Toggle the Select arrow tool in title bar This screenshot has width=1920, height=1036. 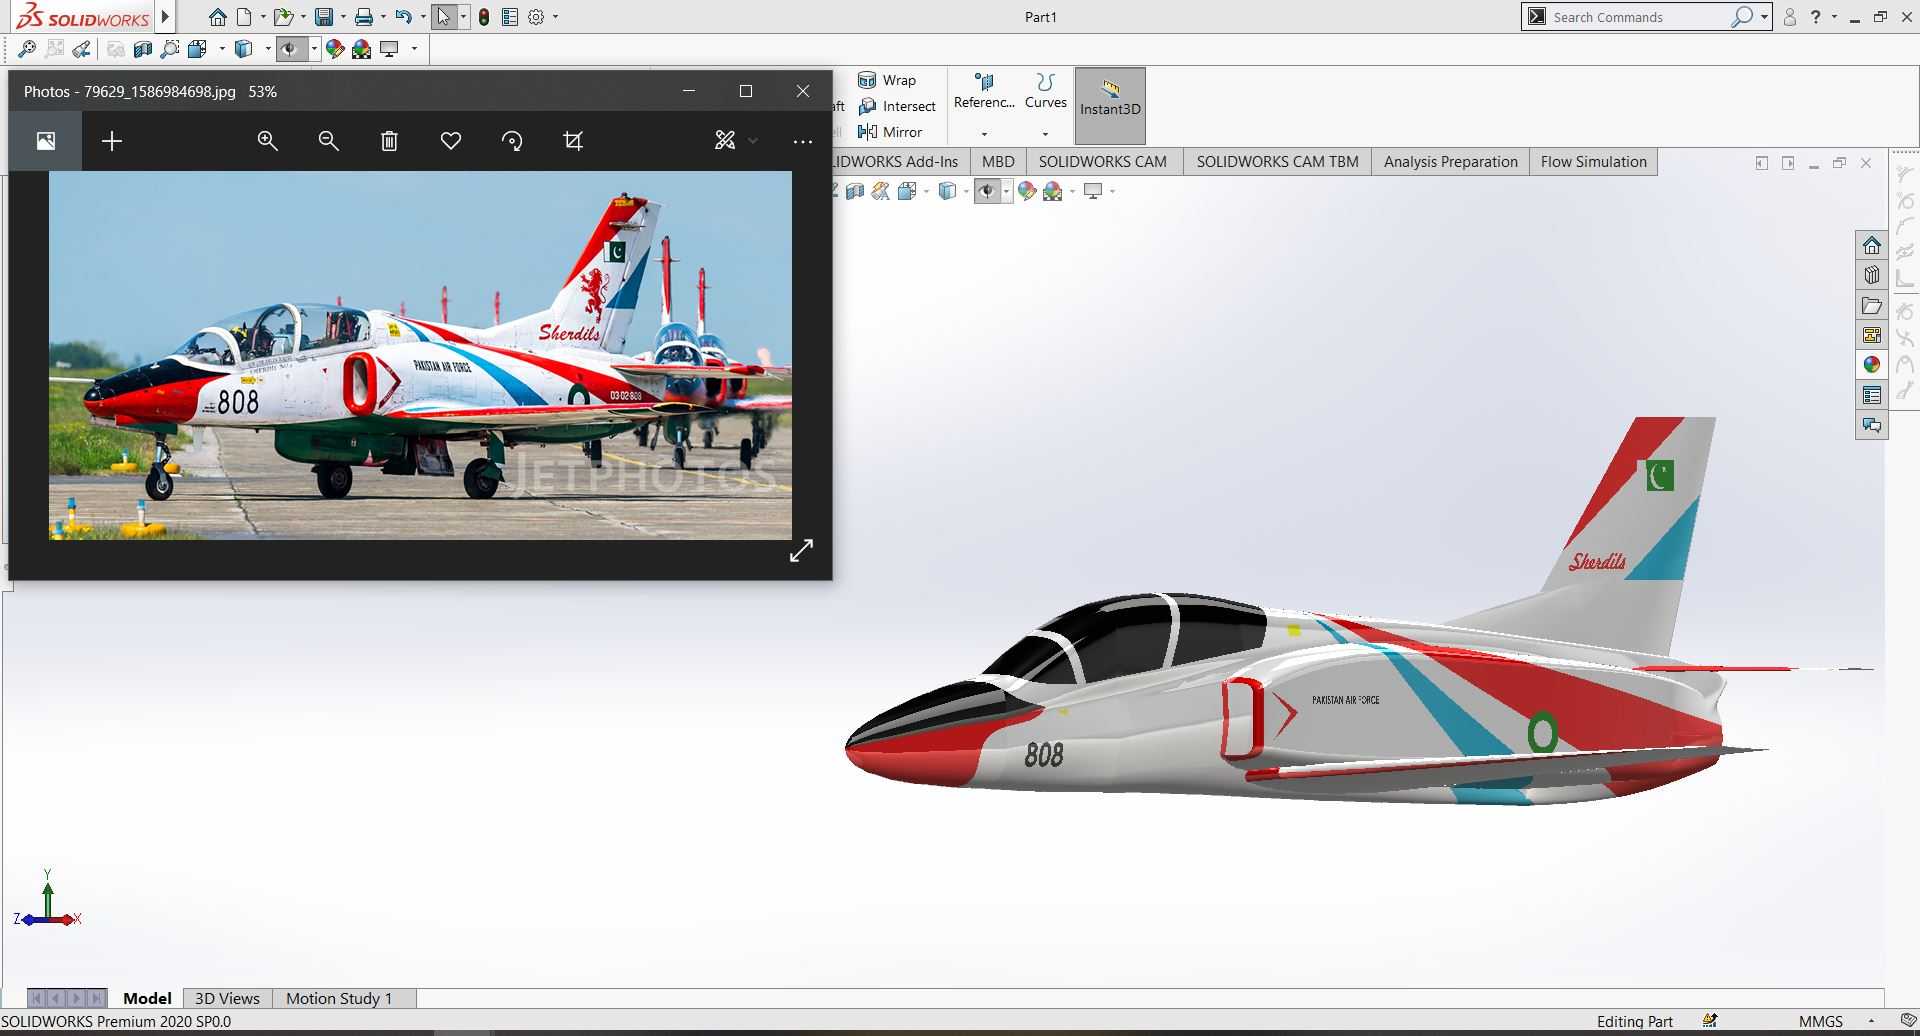444,17
